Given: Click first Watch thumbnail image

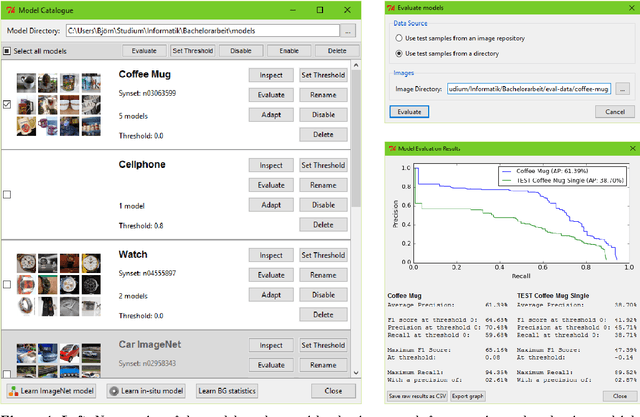Looking at the screenshot, I should point(26,263).
